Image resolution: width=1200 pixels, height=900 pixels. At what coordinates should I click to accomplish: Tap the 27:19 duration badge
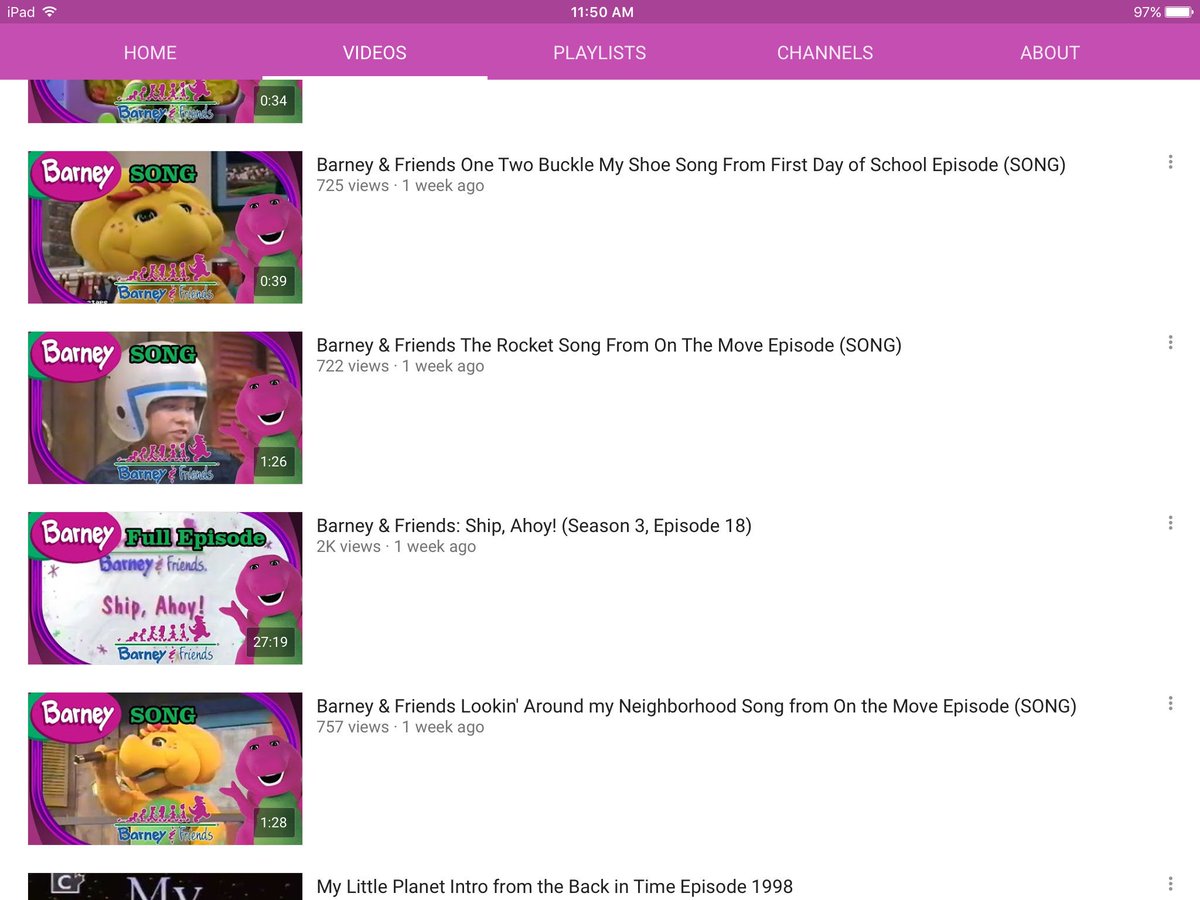[270, 642]
